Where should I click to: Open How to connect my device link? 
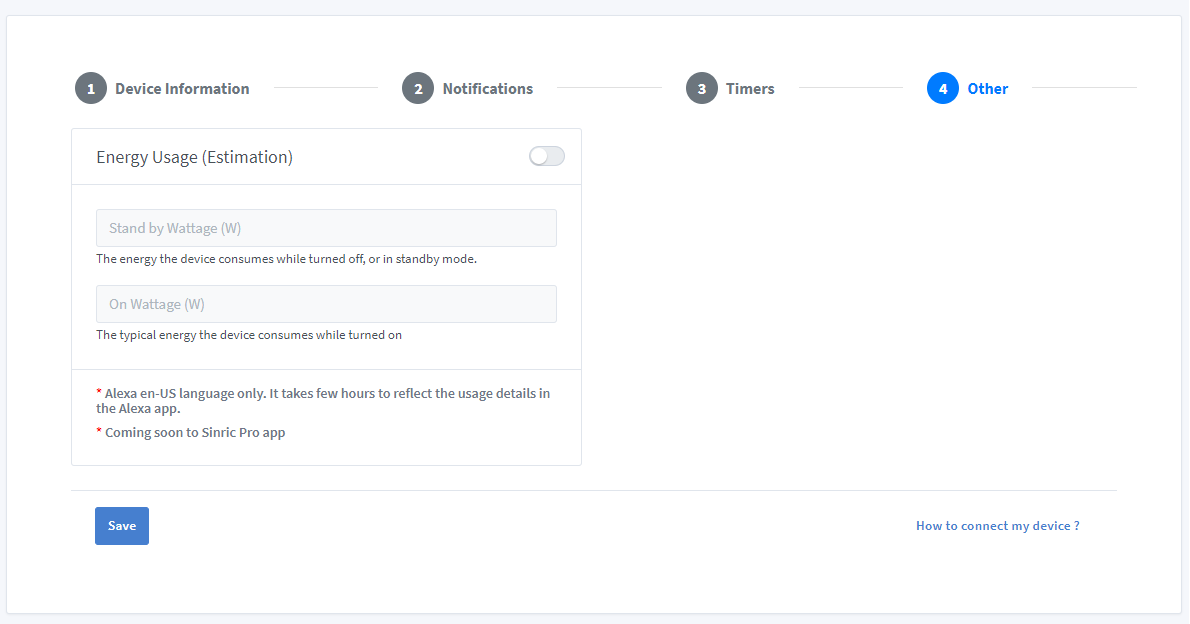click(997, 526)
